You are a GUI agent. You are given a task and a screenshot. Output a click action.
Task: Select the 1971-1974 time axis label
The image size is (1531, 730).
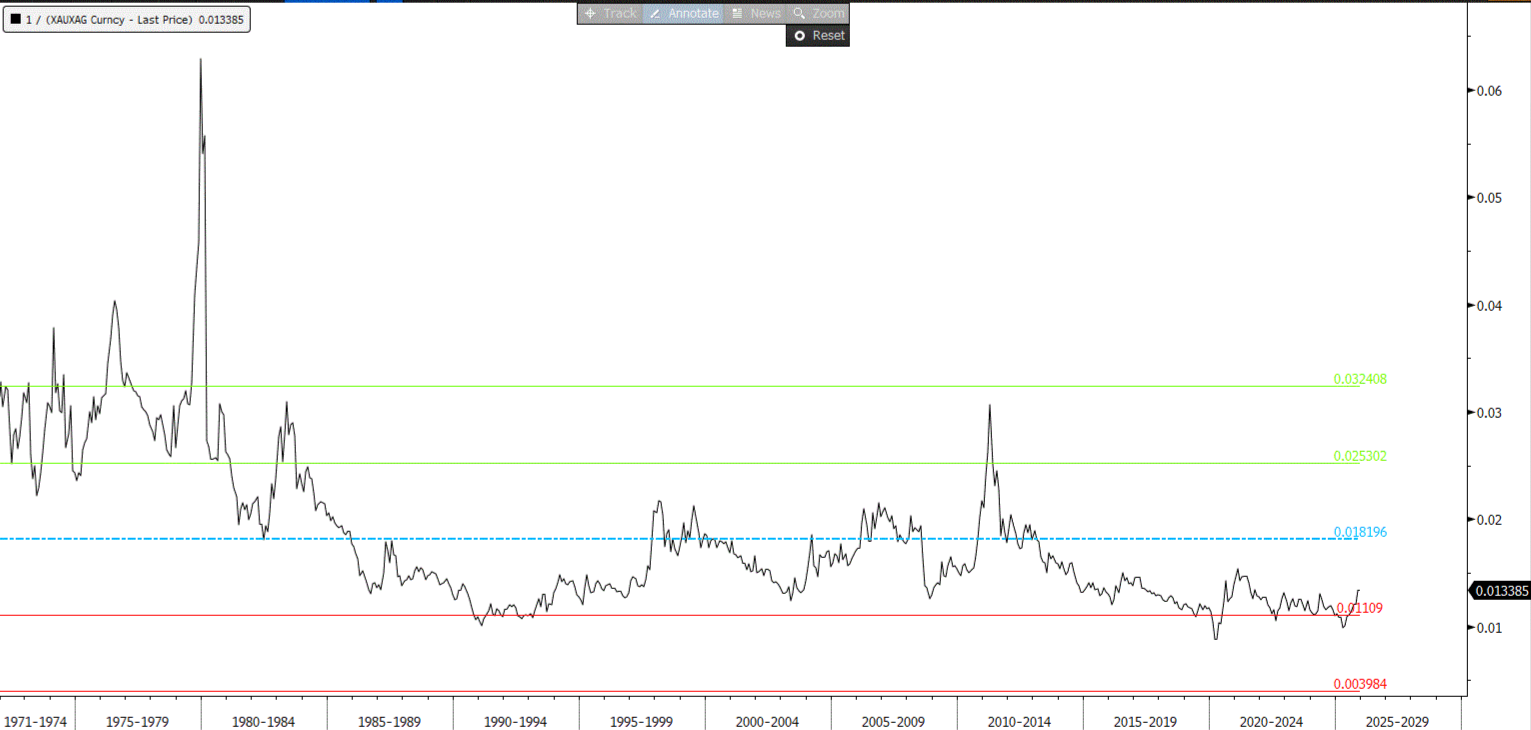(x=36, y=721)
